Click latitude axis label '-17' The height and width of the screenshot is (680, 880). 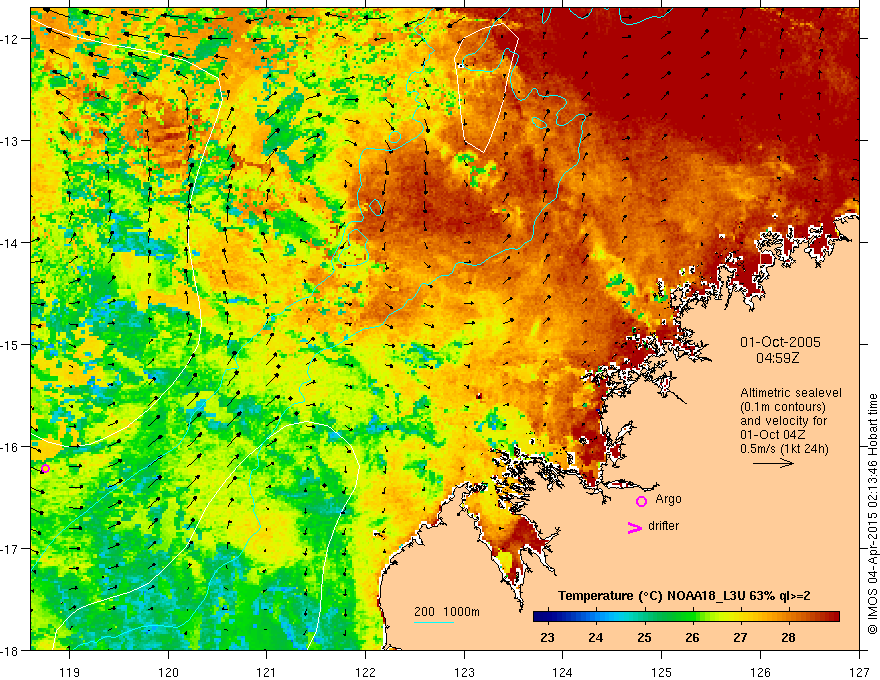(x=10, y=549)
